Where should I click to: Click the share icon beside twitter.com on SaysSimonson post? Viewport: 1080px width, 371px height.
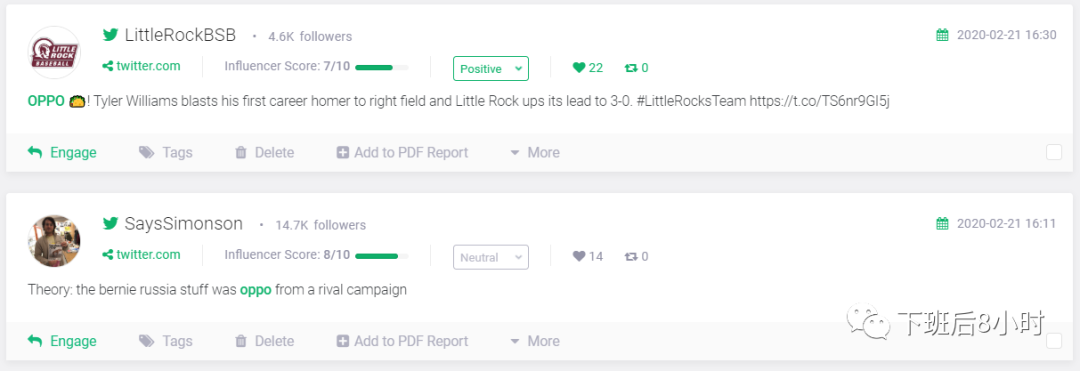click(x=107, y=255)
